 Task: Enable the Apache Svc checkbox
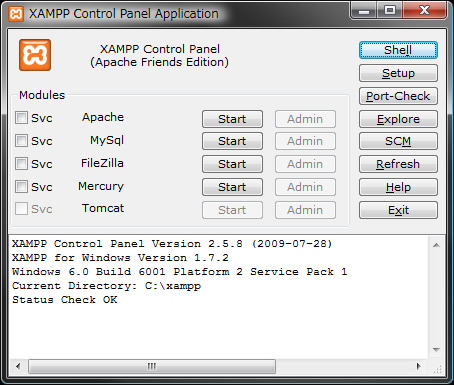coord(21,118)
